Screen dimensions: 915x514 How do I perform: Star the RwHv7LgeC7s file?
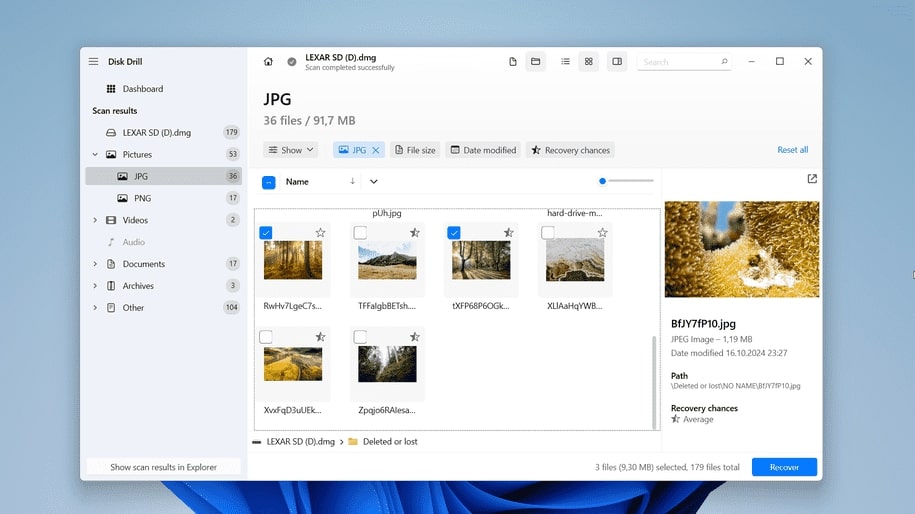click(320, 232)
